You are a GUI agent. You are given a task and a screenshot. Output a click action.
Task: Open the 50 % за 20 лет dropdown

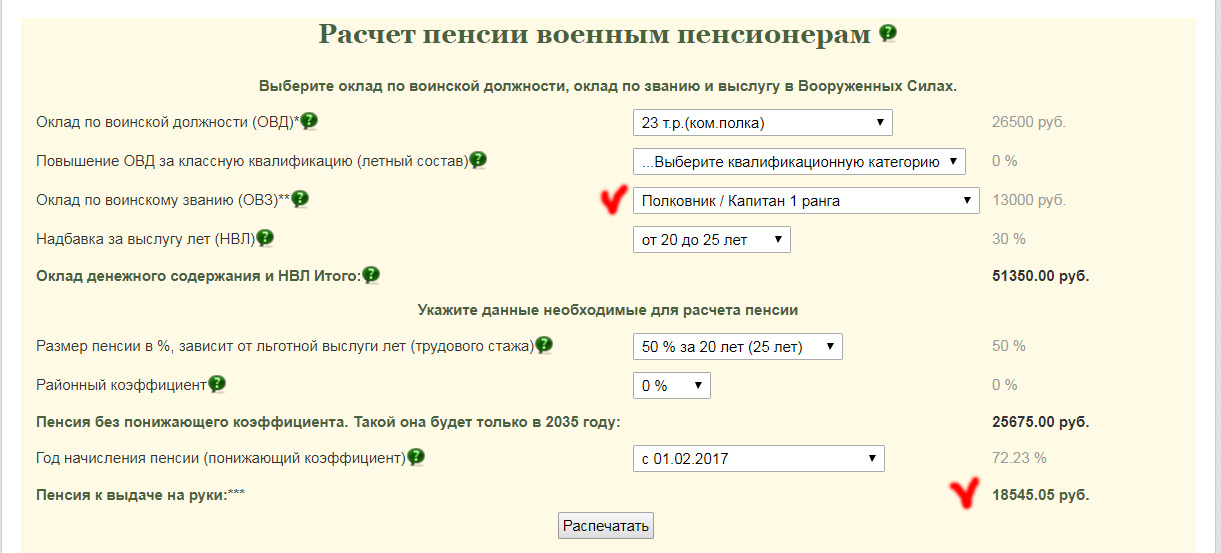pos(737,346)
